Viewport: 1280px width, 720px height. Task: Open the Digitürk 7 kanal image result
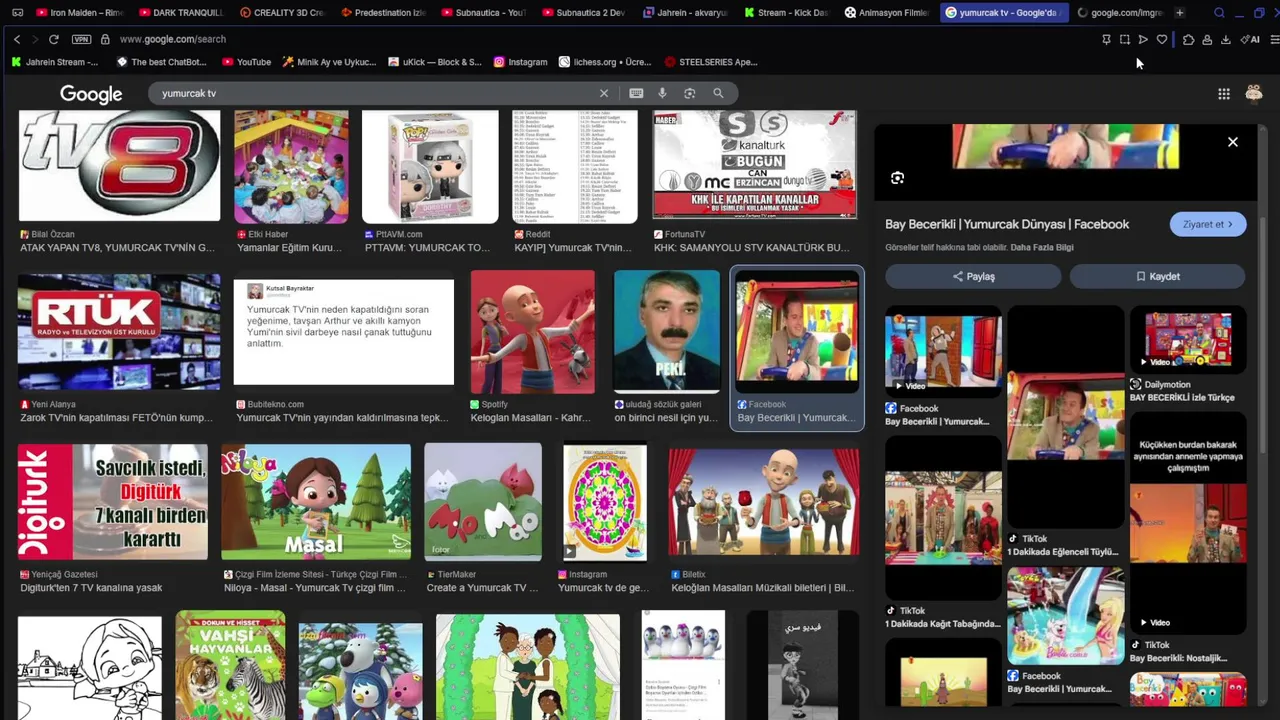(113, 502)
